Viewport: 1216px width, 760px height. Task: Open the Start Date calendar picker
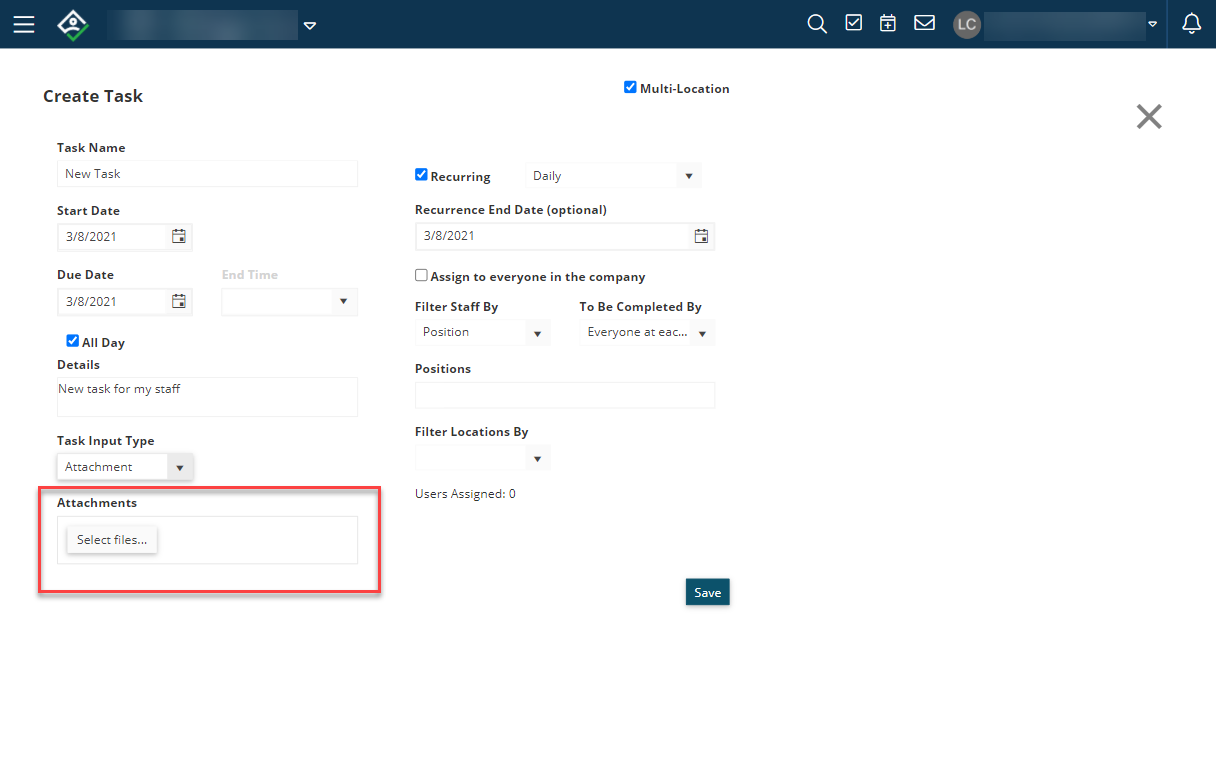[179, 236]
